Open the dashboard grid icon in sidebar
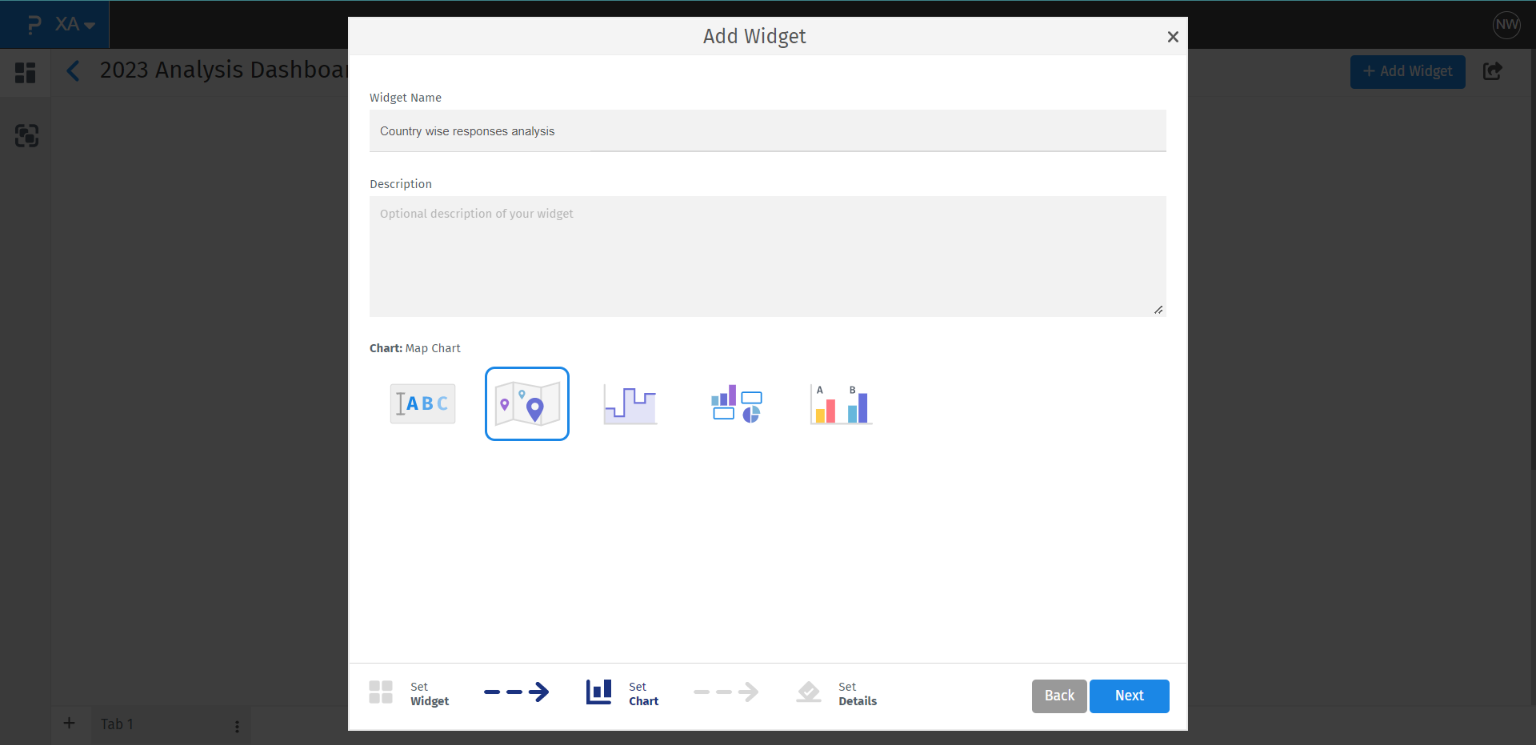1536x745 pixels. 25,73
